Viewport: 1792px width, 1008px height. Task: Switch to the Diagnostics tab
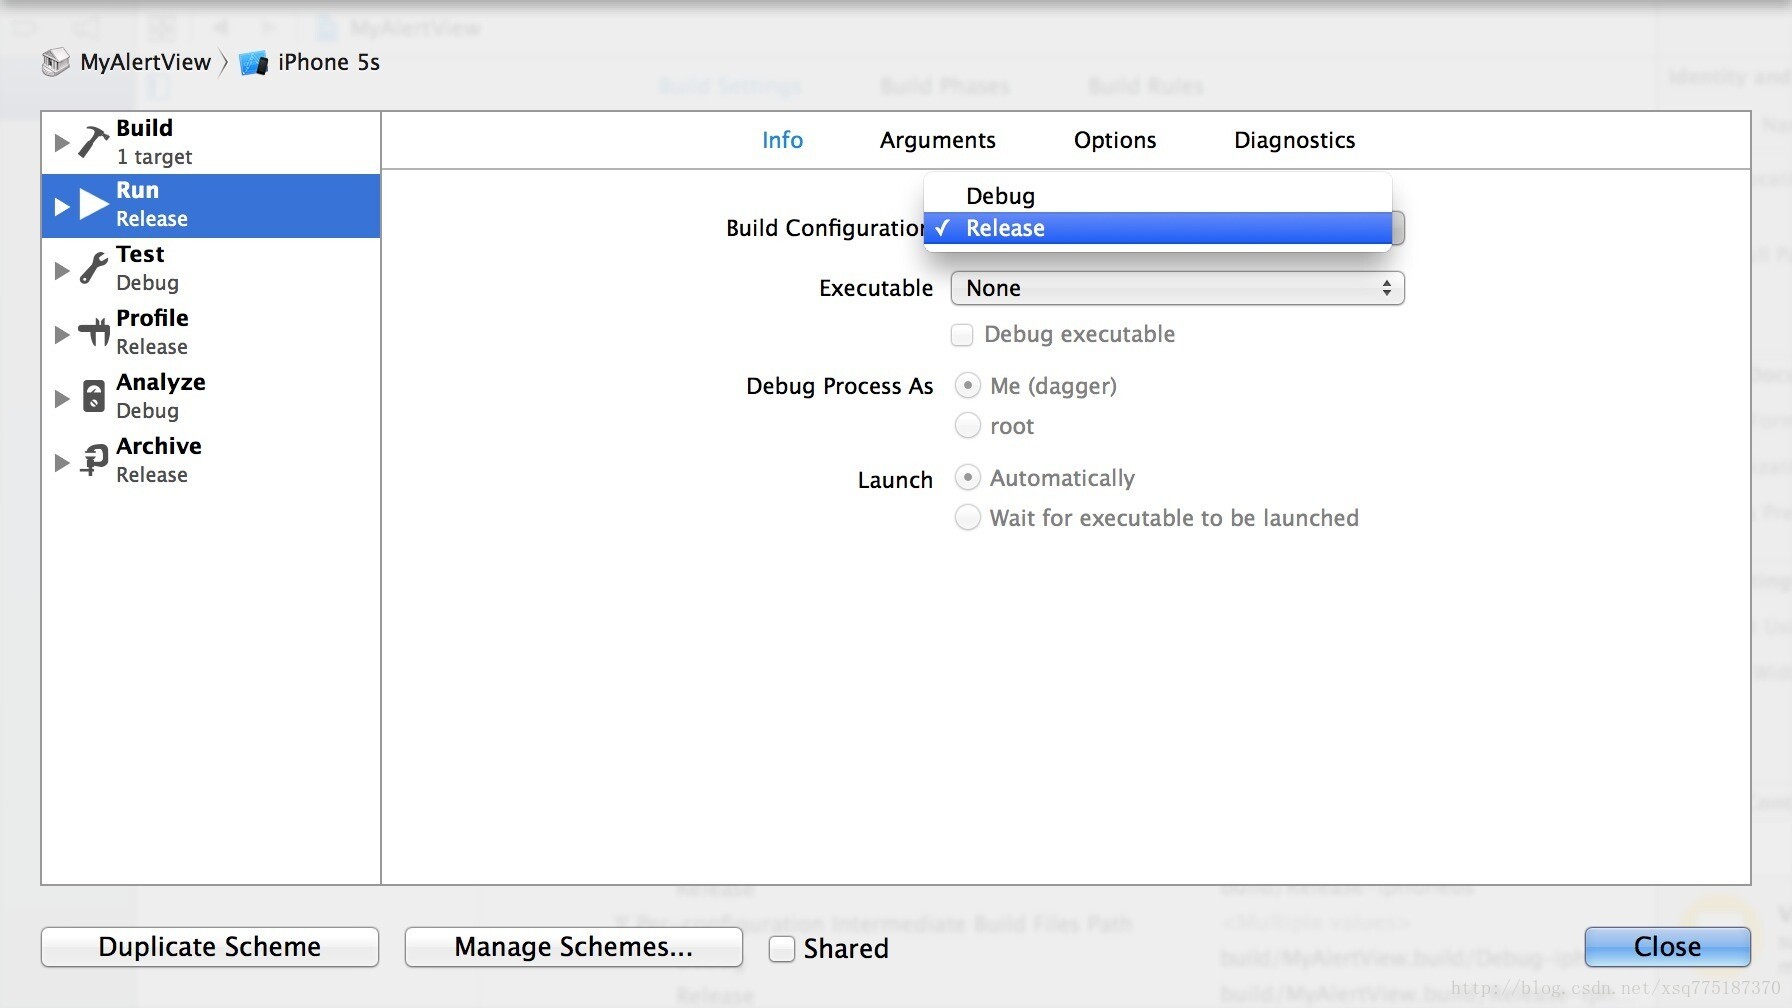click(1294, 140)
